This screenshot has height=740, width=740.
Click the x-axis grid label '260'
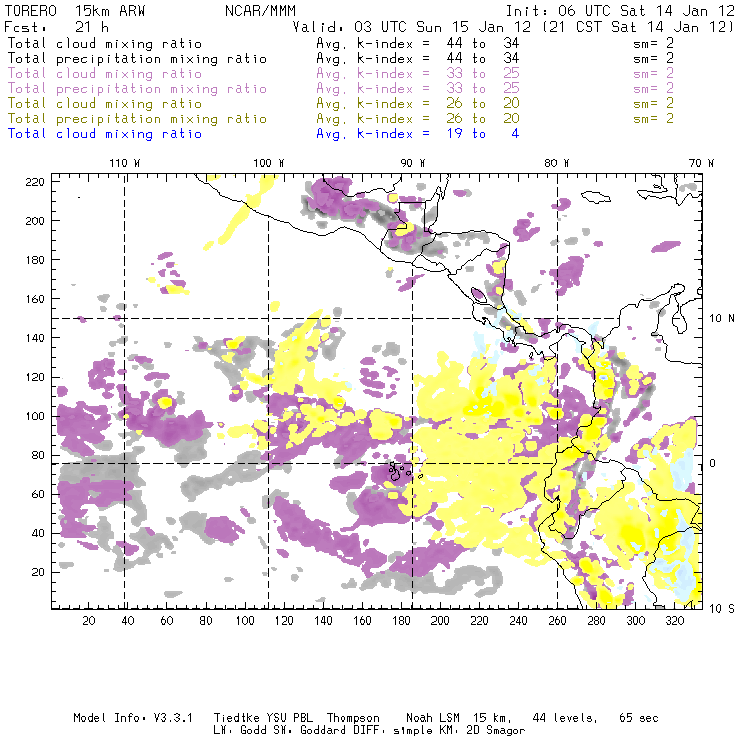point(557,621)
